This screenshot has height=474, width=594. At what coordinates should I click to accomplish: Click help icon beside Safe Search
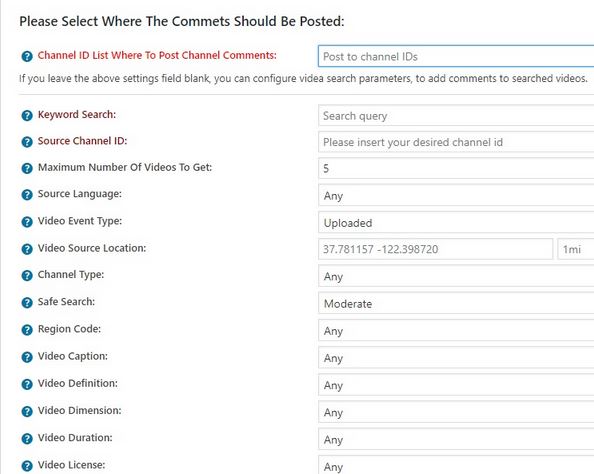pos(27,303)
